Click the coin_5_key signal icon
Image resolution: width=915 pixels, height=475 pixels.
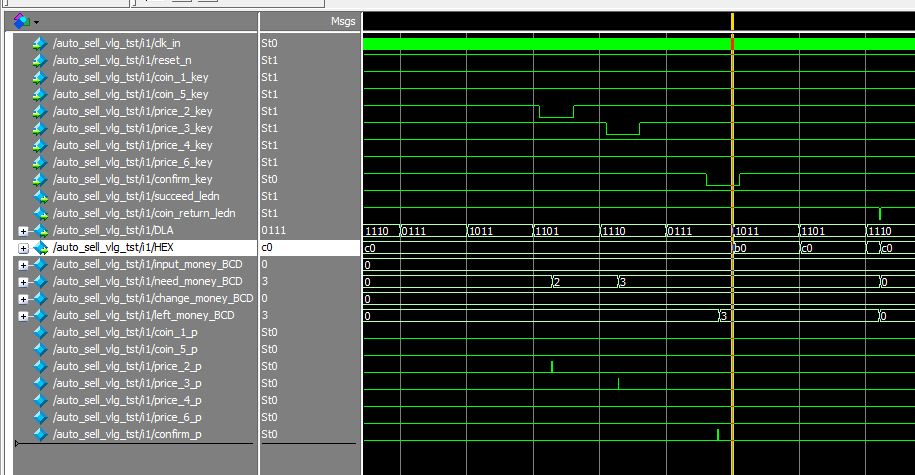point(40,94)
